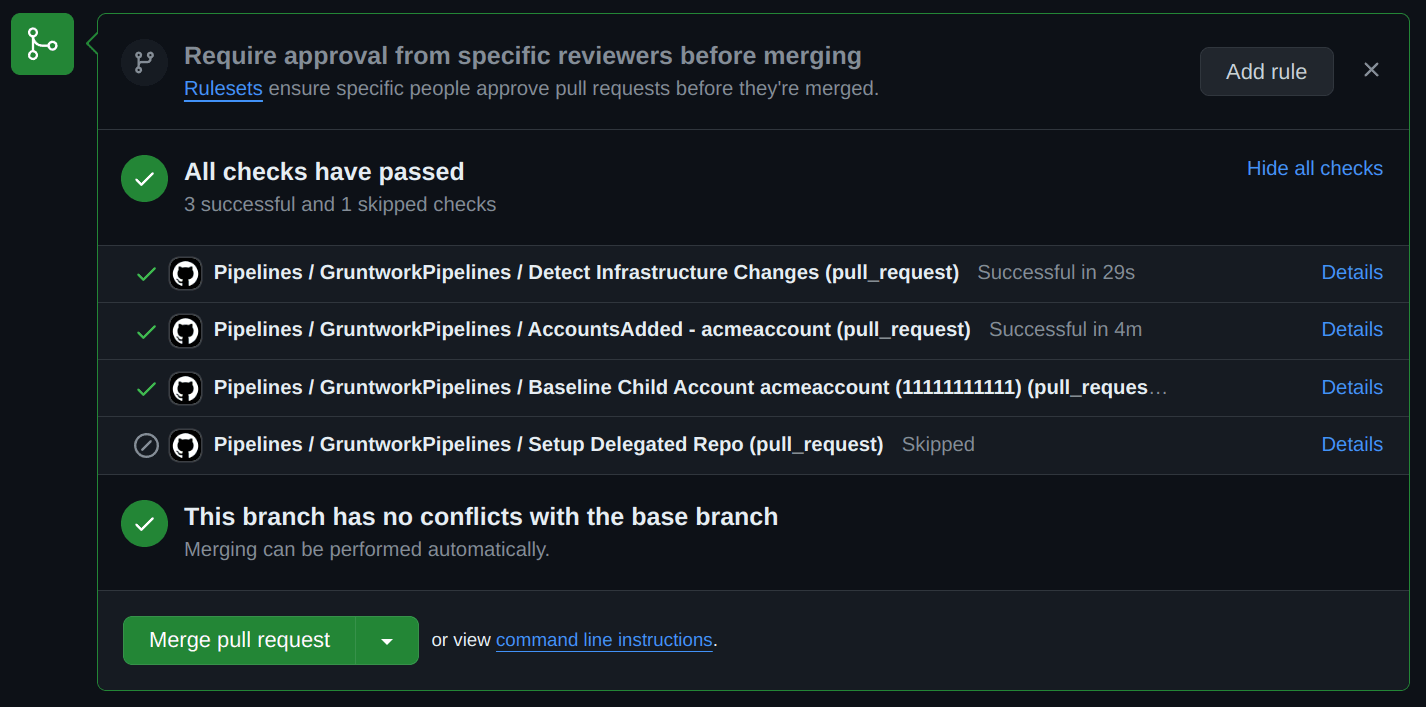Click GitHub logo for Setup Delegated Repo
The height and width of the screenshot is (707, 1426).
185,445
